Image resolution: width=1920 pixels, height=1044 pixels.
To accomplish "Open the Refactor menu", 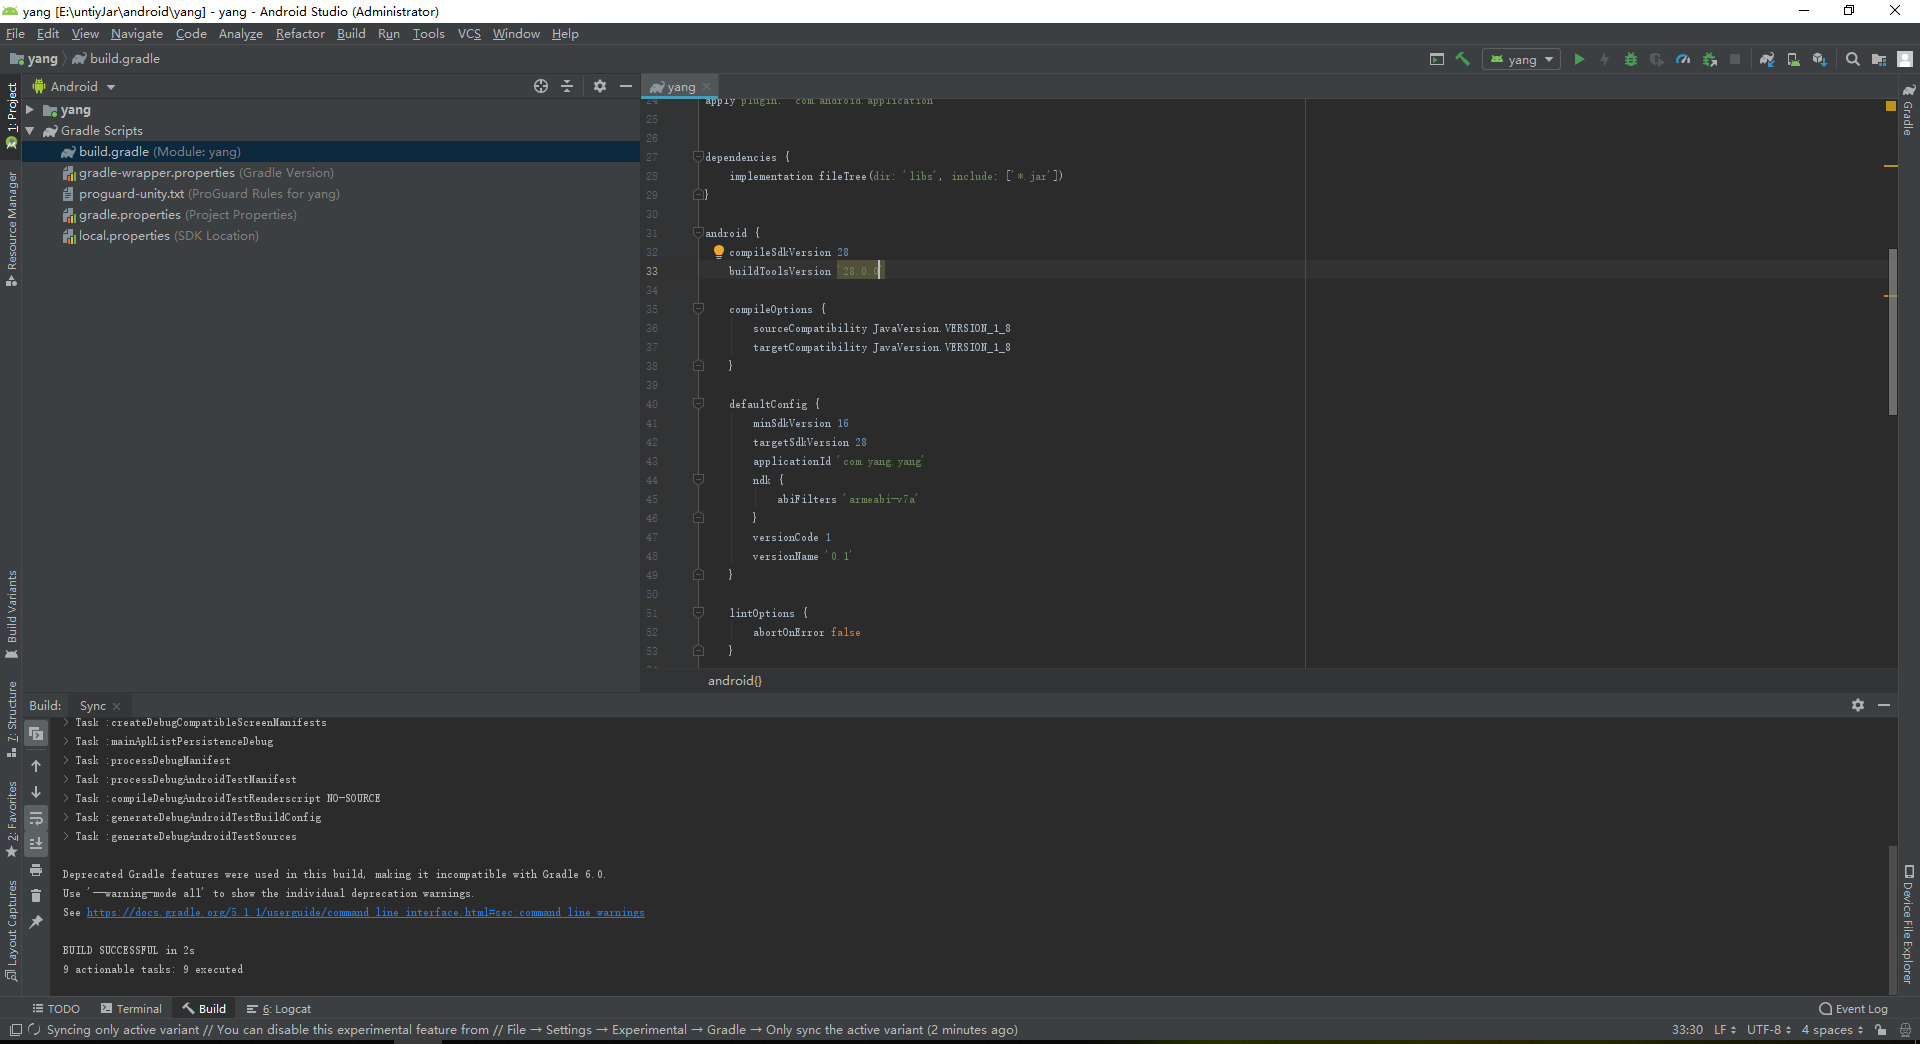I will [300, 34].
